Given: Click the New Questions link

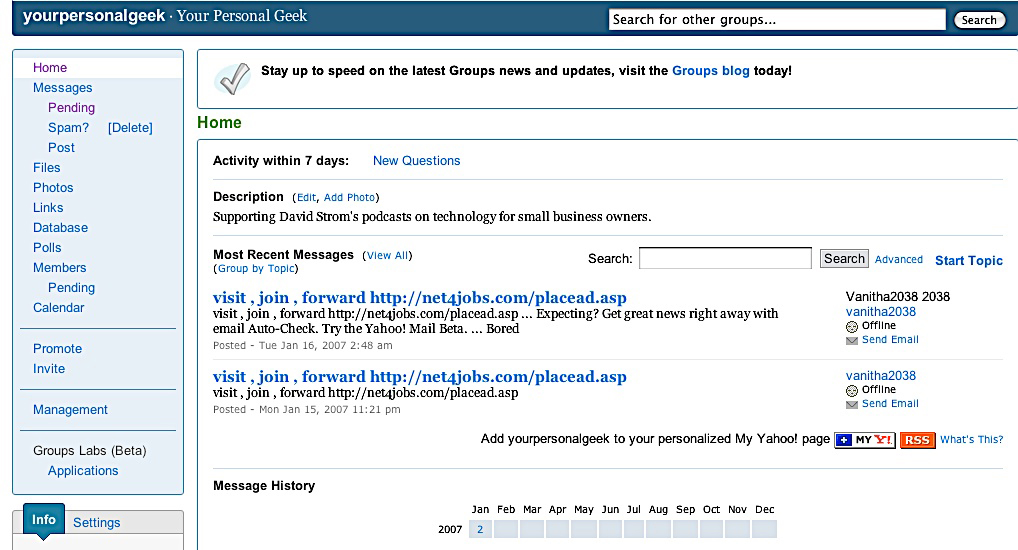Looking at the screenshot, I should pyautogui.click(x=416, y=161).
